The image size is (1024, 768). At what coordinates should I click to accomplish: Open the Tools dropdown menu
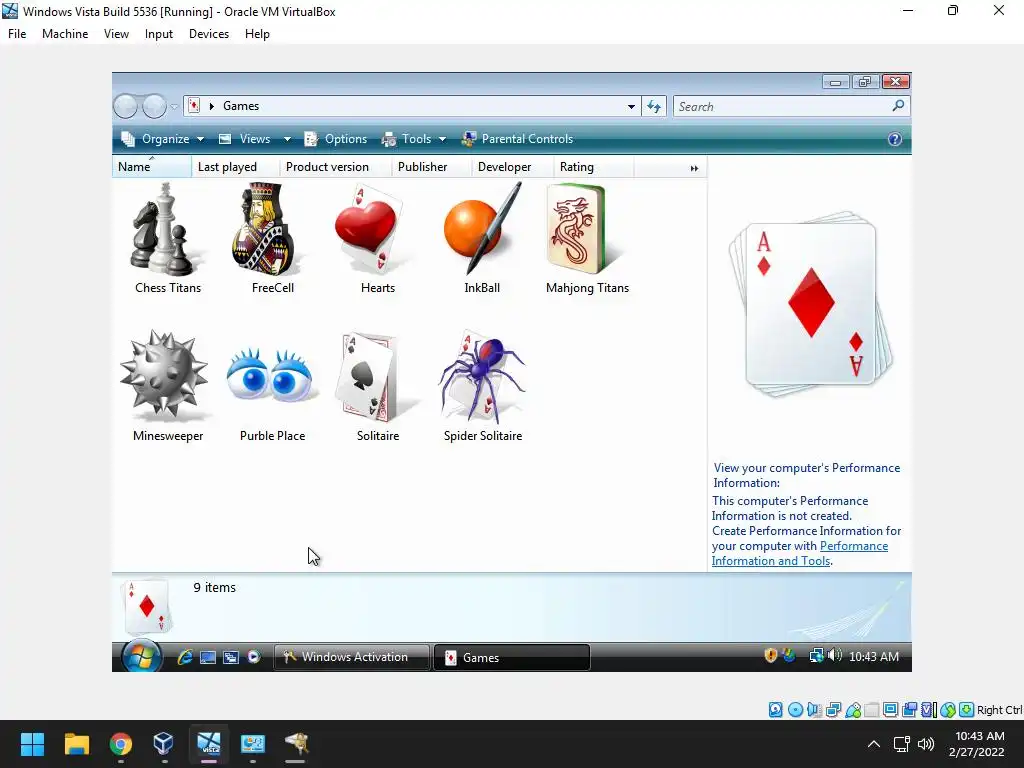(414, 139)
